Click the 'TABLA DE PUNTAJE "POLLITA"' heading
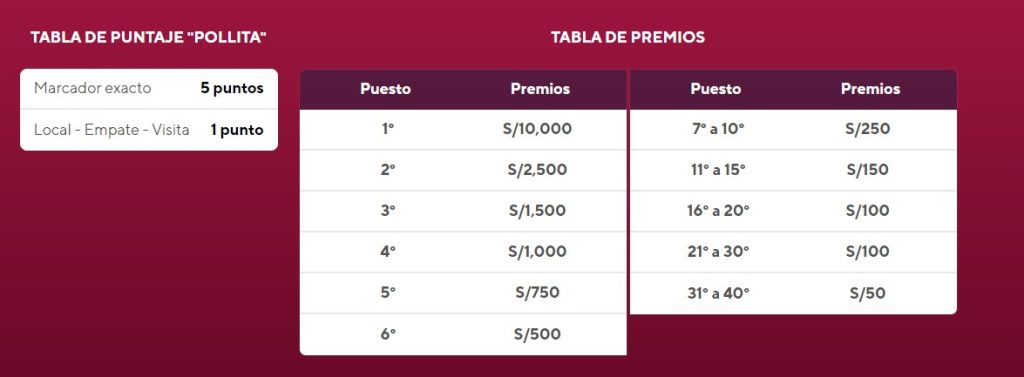The height and width of the screenshot is (377, 1024). coord(149,37)
